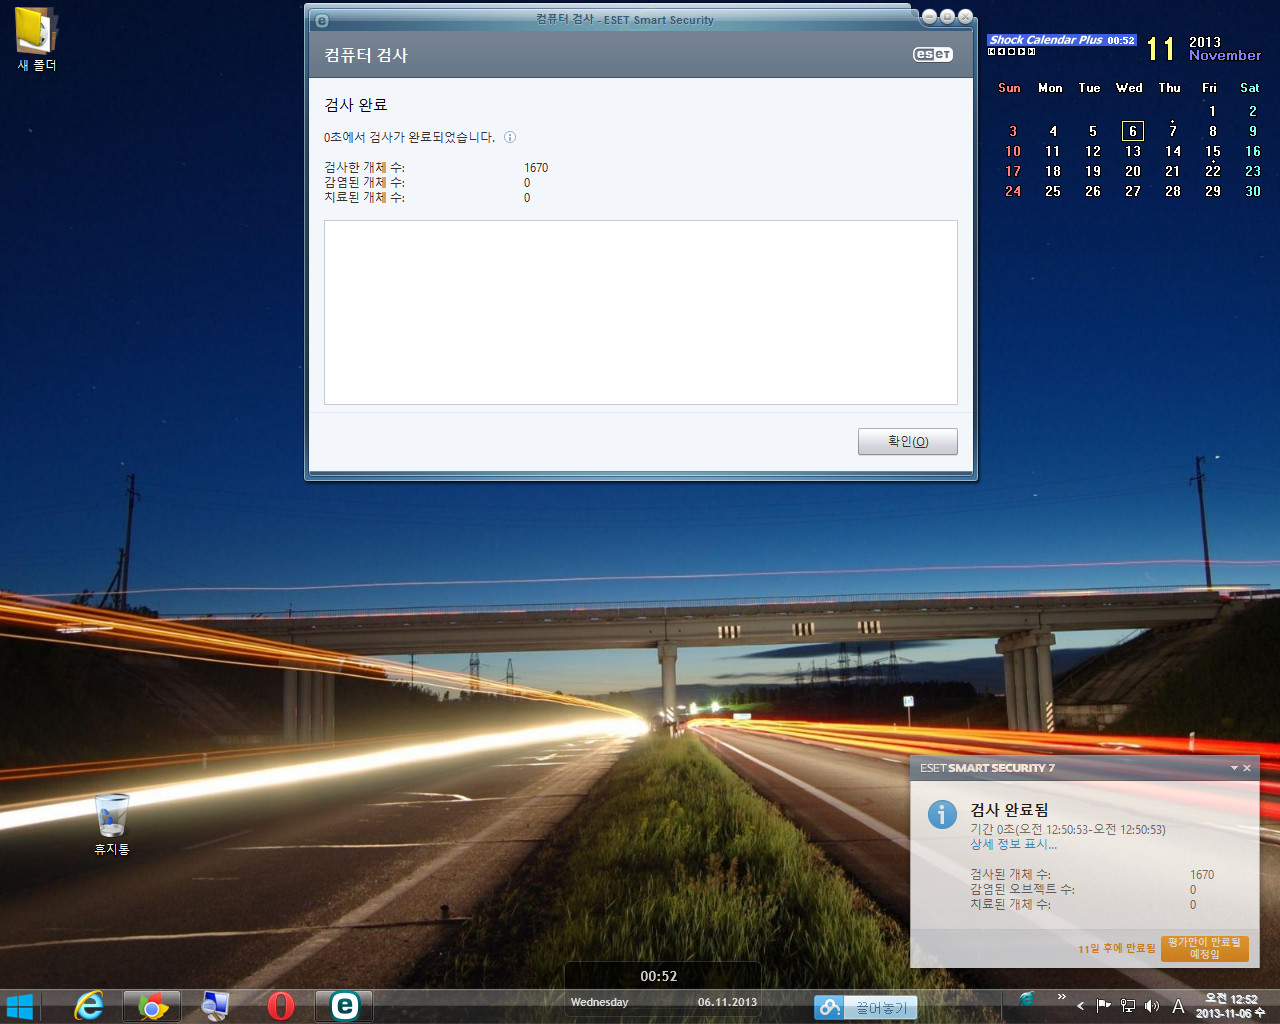Click the info icon beside scan completion message
This screenshot has height=1024, width=1280.
510,137
